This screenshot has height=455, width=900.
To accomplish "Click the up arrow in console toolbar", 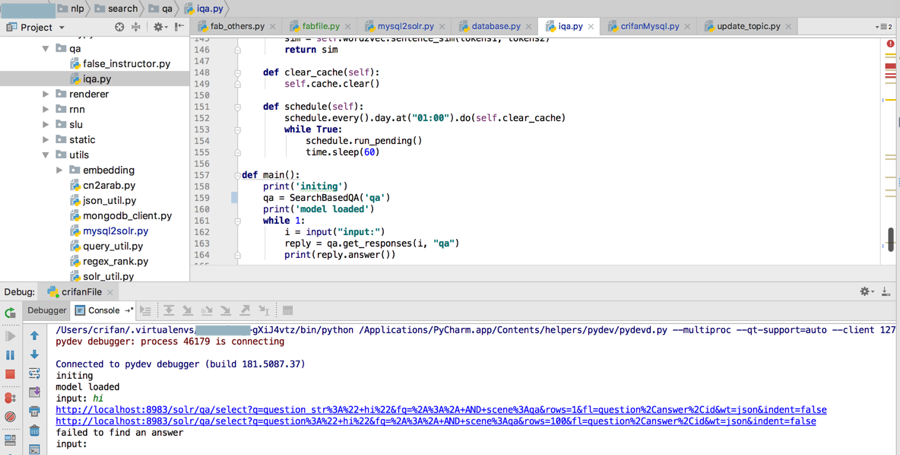I will pos(34,336).
